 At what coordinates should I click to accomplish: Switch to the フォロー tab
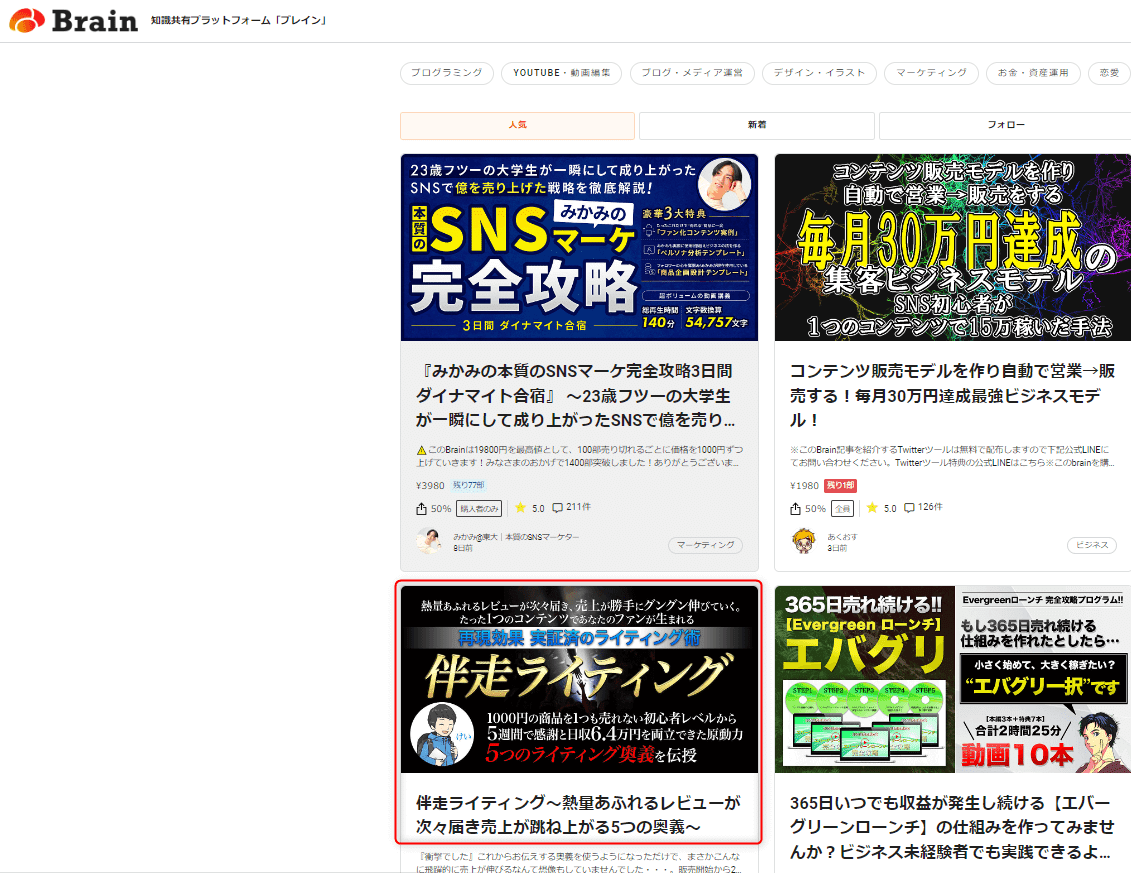[x=1005, y=126]
